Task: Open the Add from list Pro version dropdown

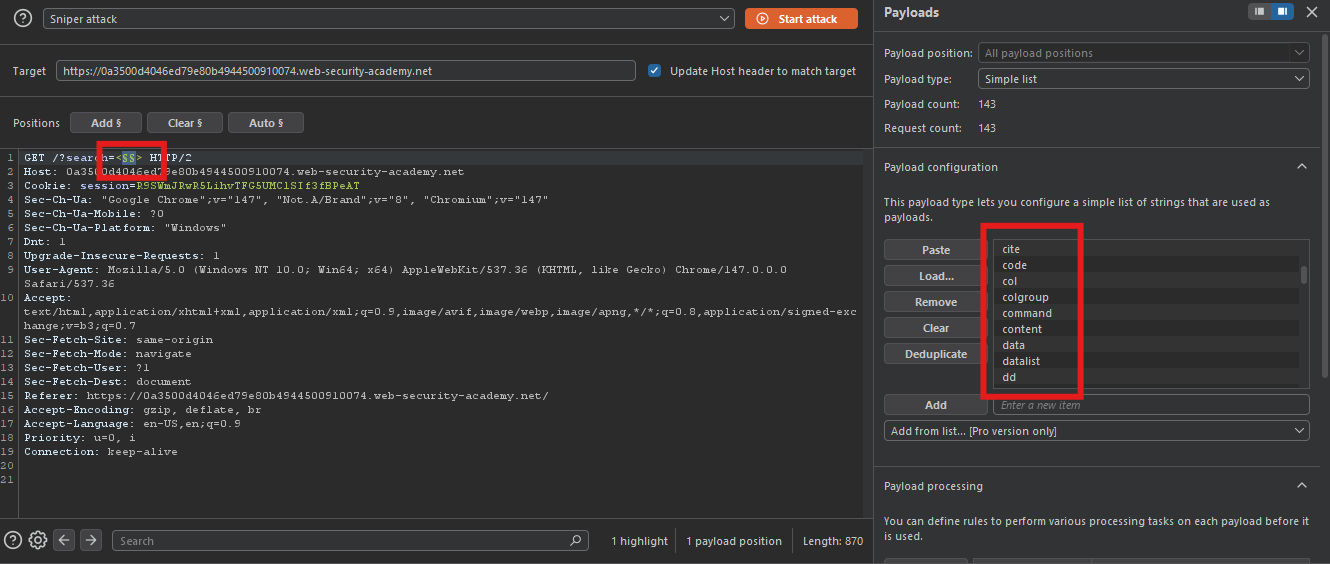Action: tap(1097, 431)
